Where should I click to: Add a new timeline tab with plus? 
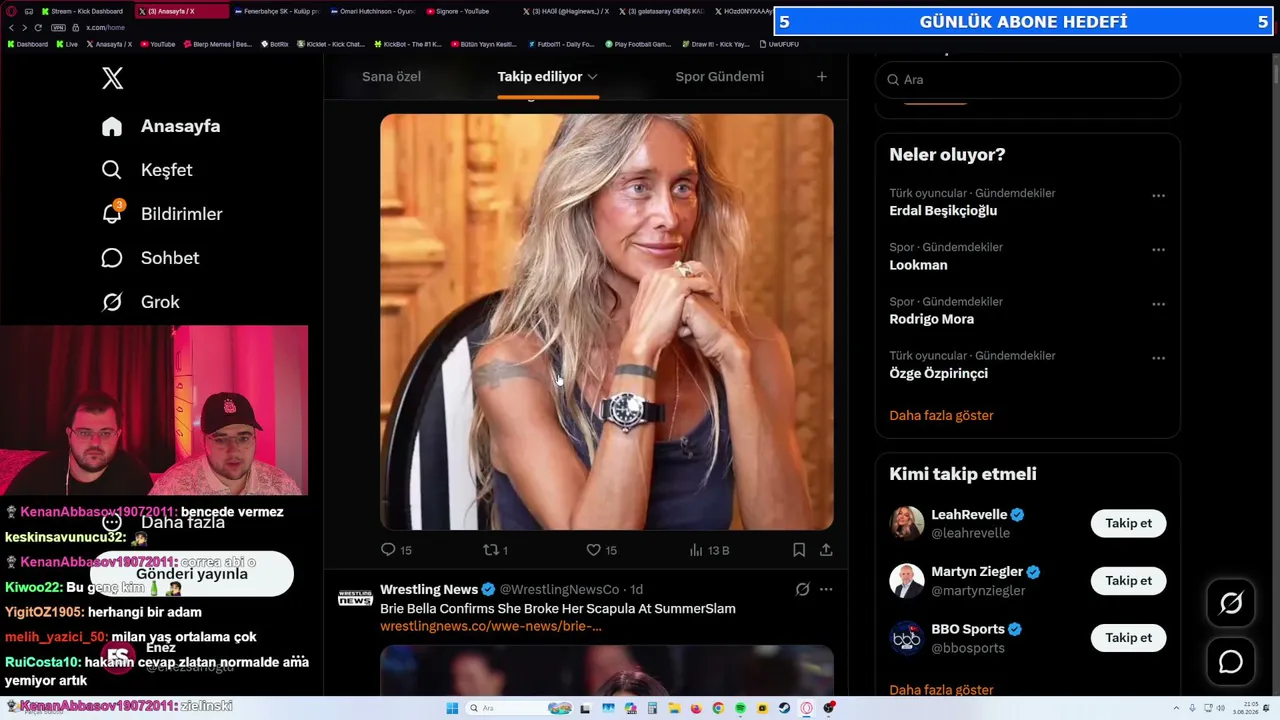coord(822,76)
